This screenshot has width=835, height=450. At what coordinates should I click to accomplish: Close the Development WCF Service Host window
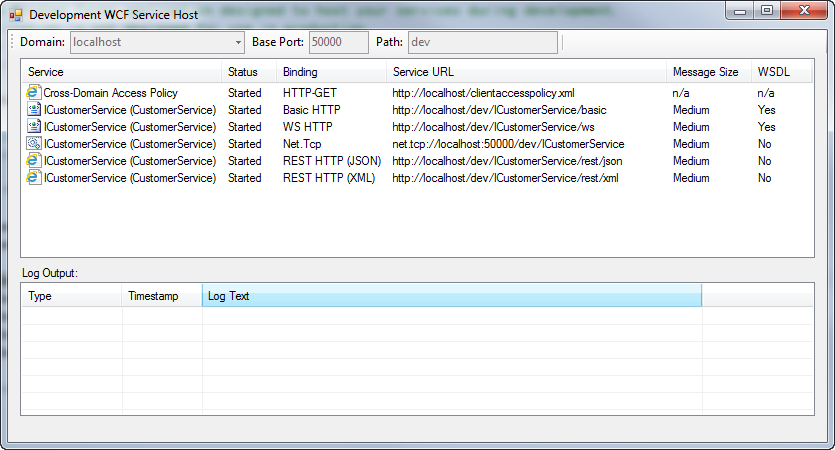[x=804, y=11]
